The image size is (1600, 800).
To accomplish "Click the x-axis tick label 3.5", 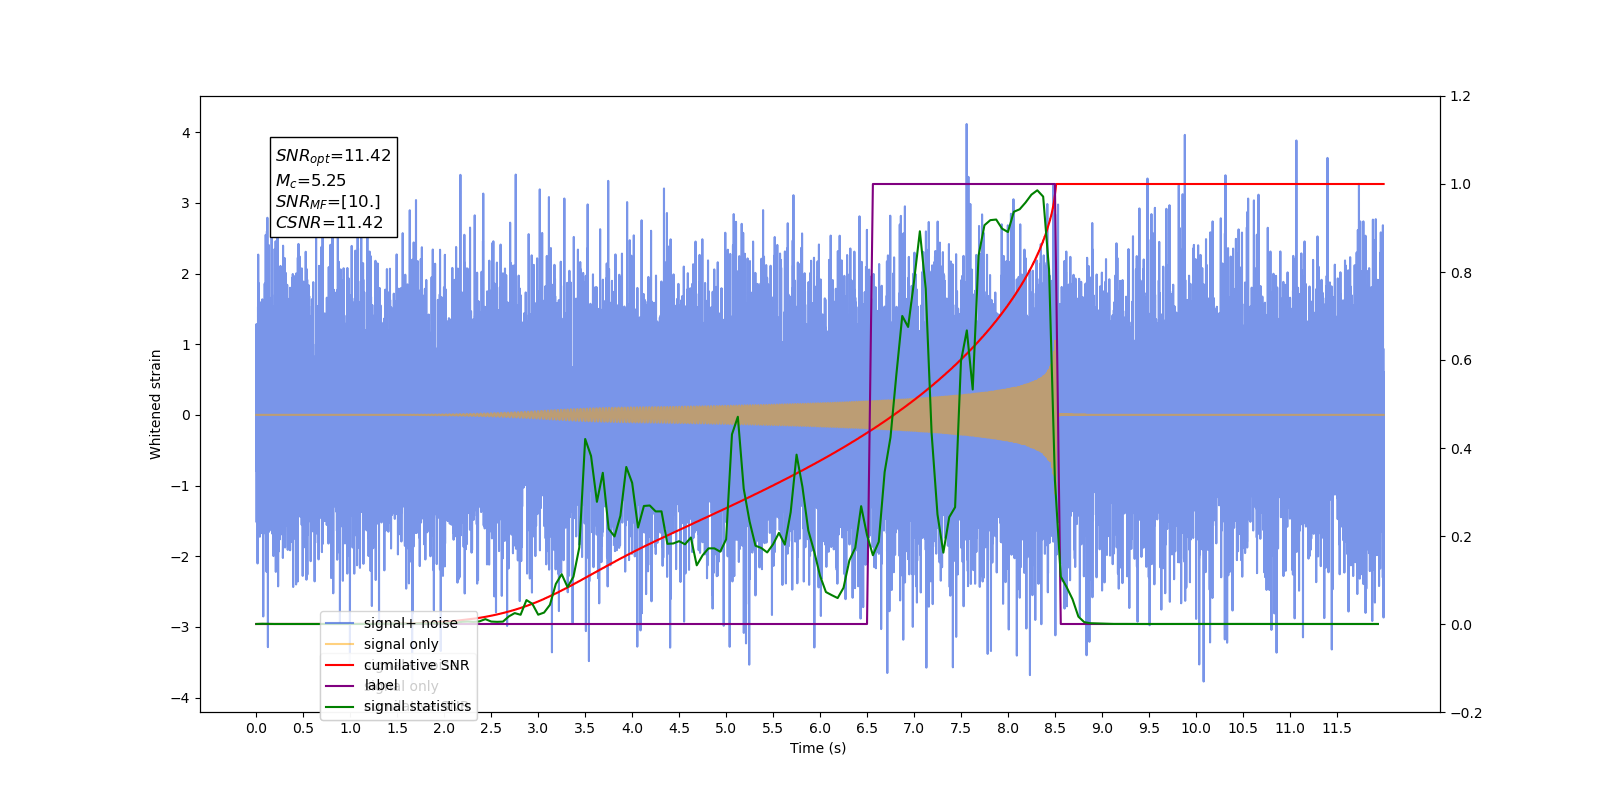I will pos(584,728).
